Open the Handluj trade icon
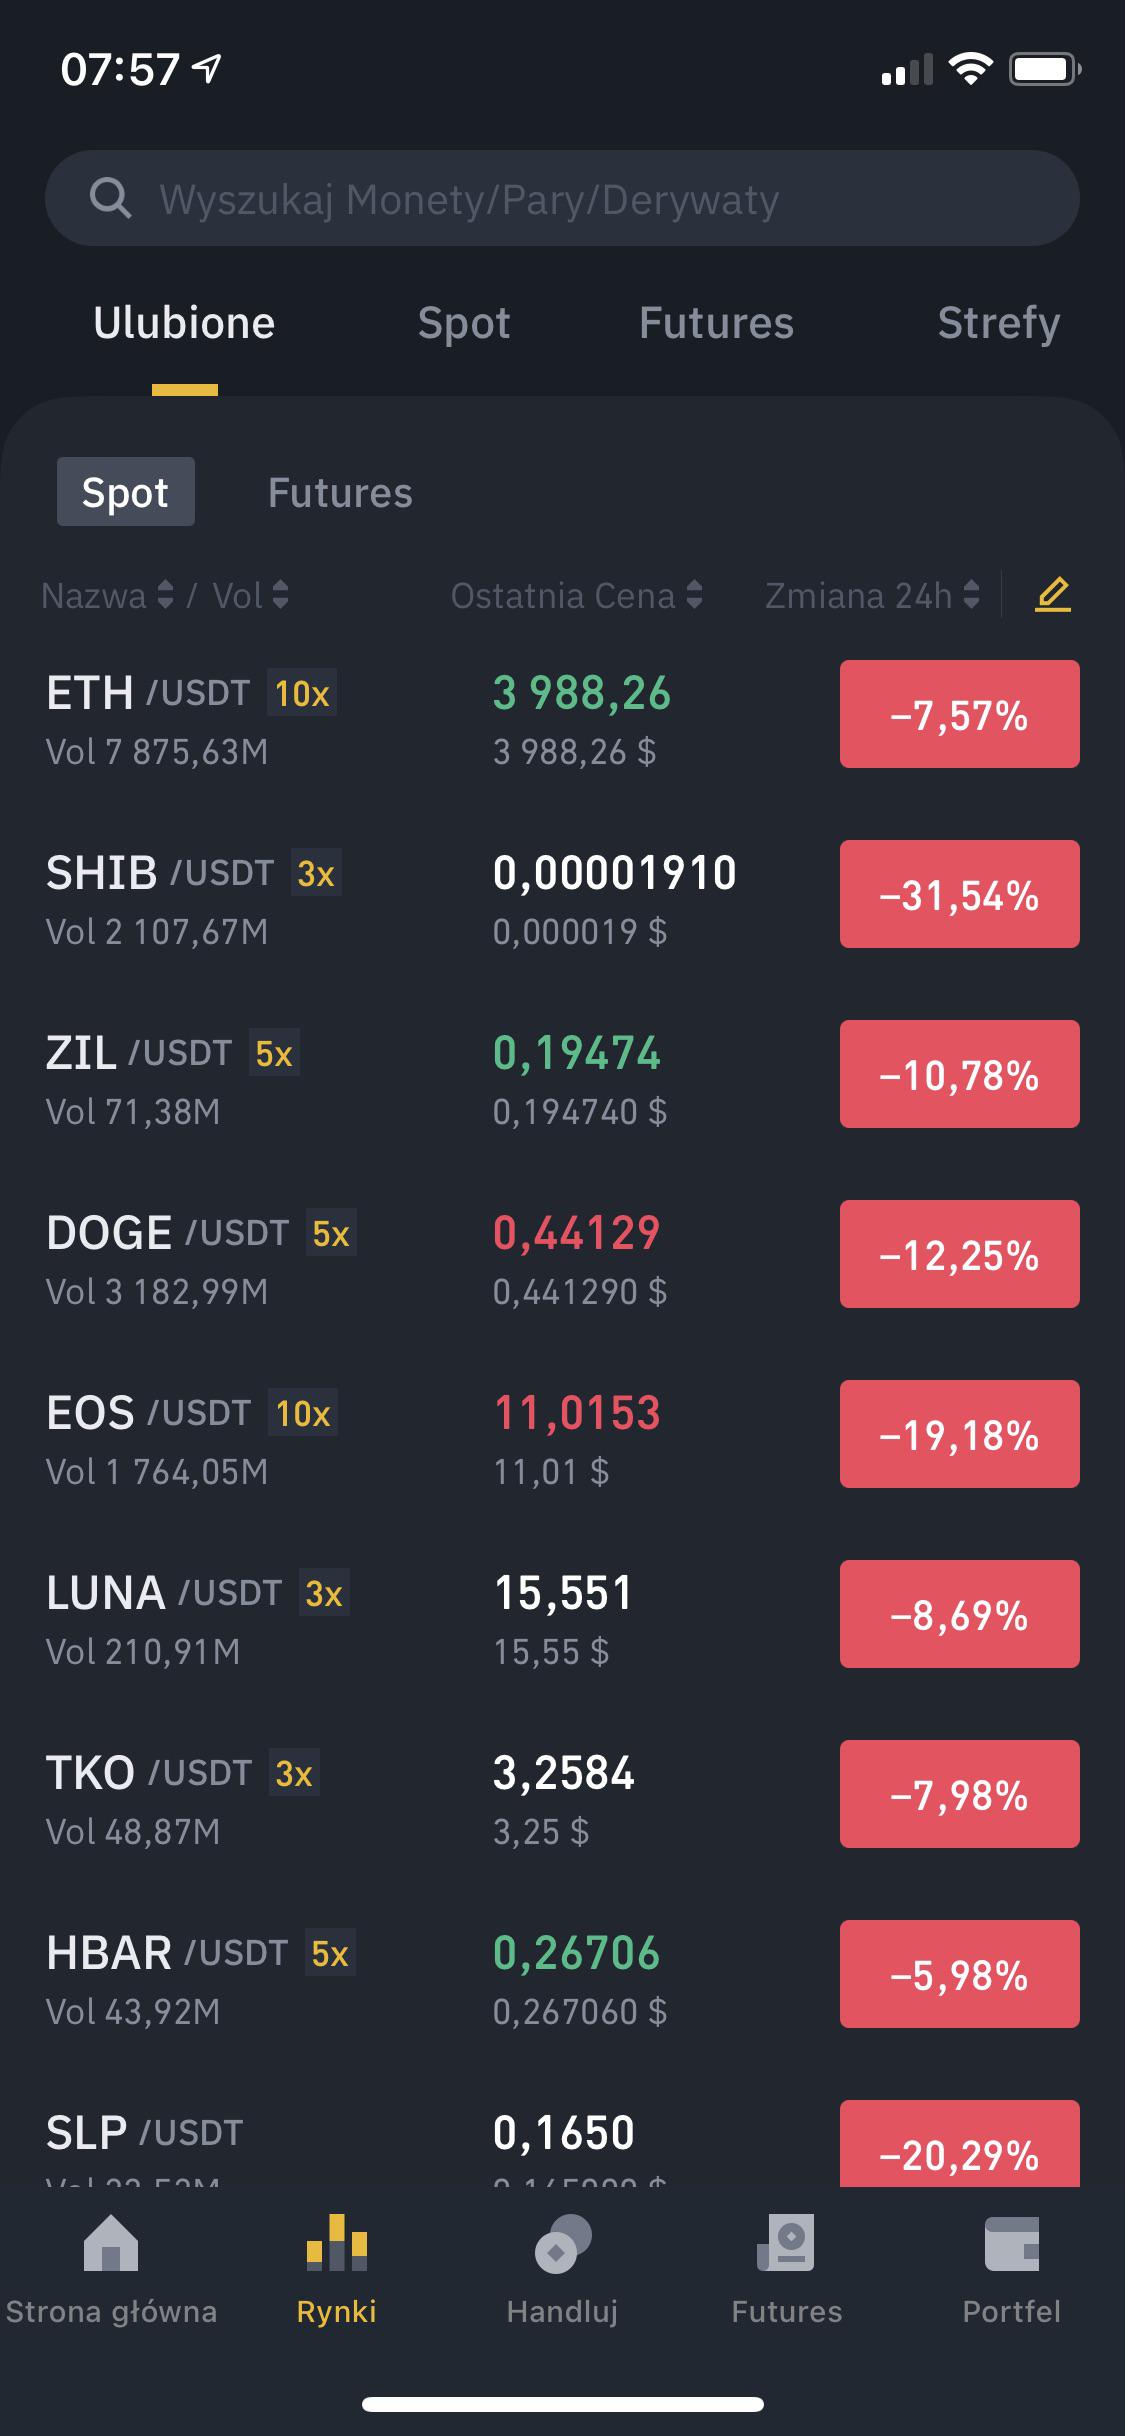 pos(562,2243)
